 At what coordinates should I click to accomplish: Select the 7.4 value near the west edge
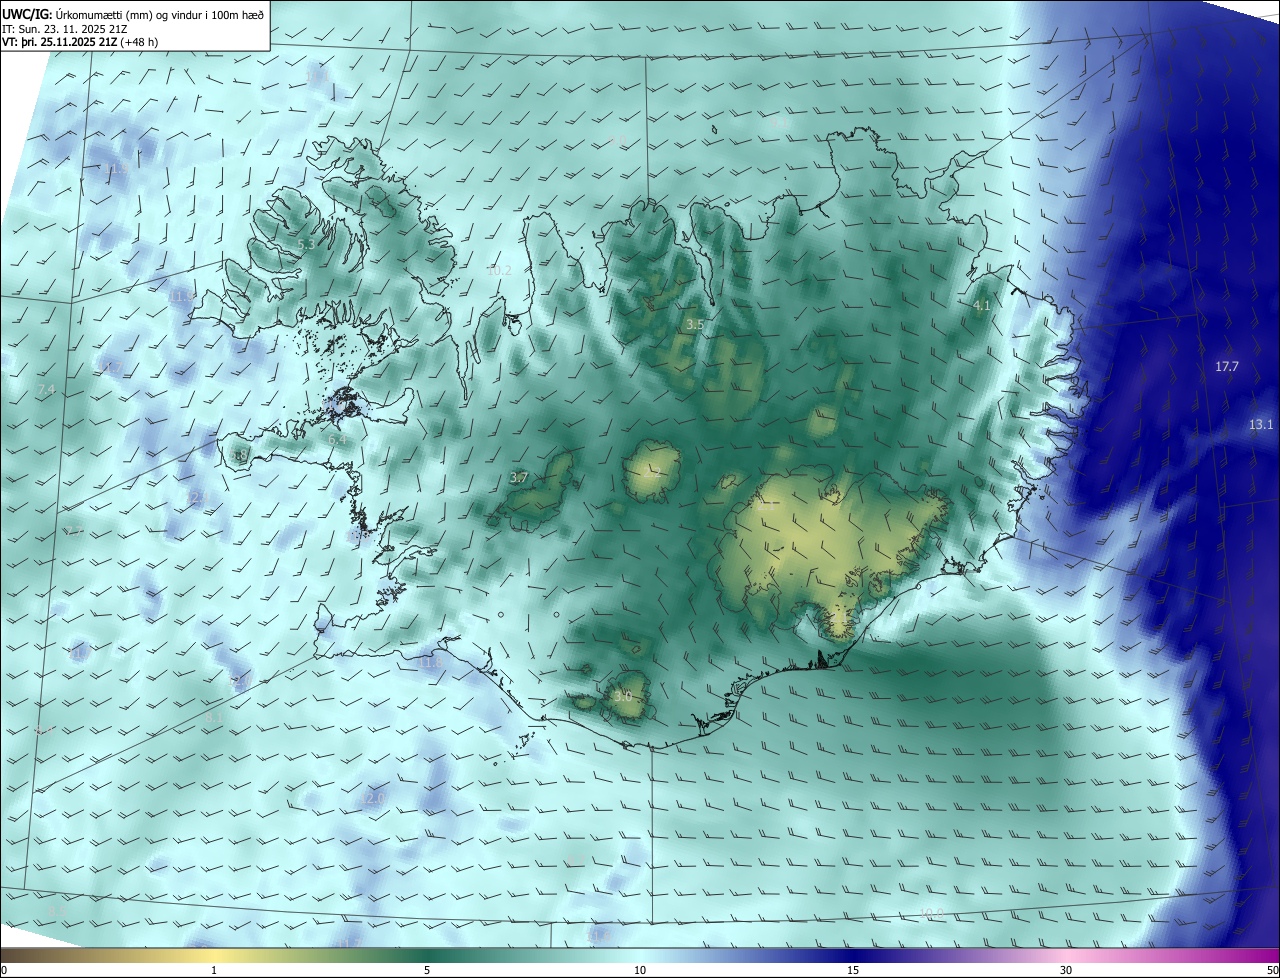(46, 389)
